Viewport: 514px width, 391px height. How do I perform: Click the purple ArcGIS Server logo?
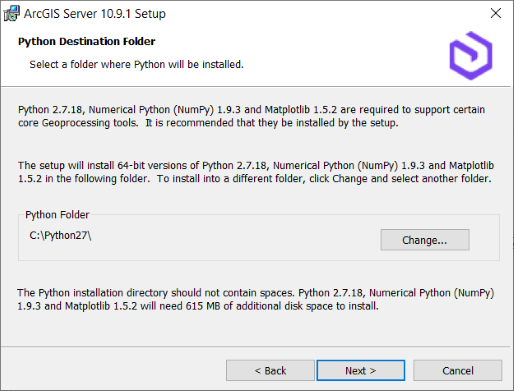pos(471,56)
